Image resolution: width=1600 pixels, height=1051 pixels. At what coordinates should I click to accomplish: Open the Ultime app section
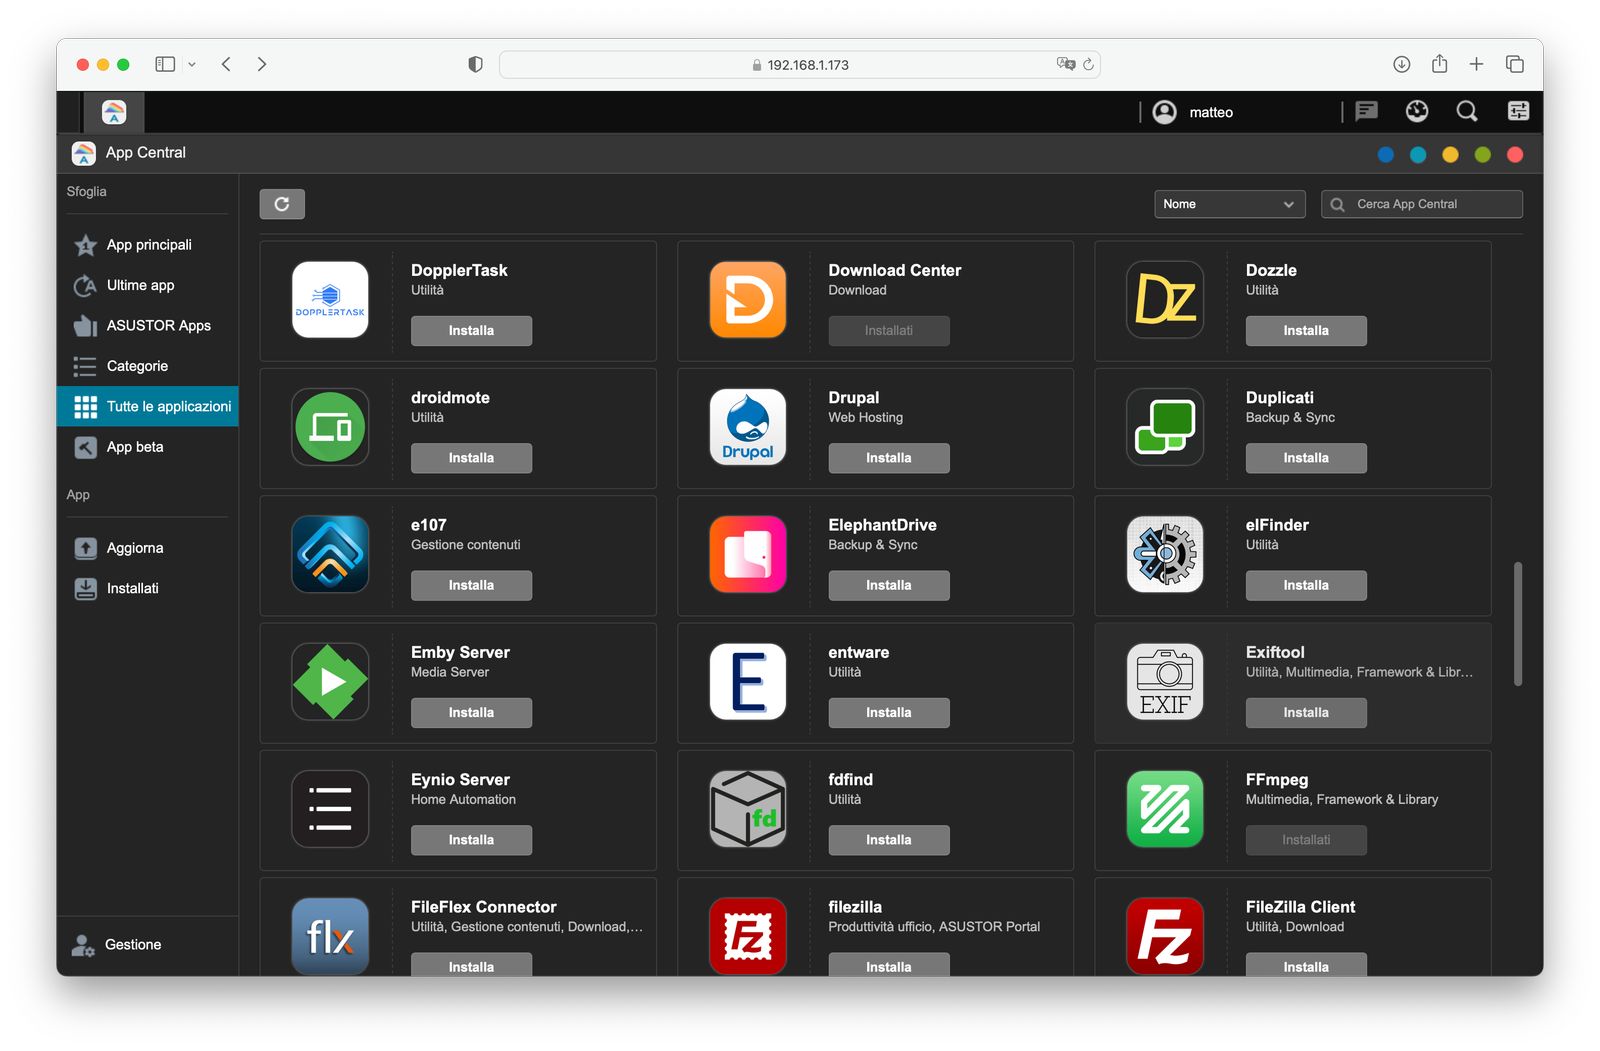pyautogui.click(x=148, y=285)
